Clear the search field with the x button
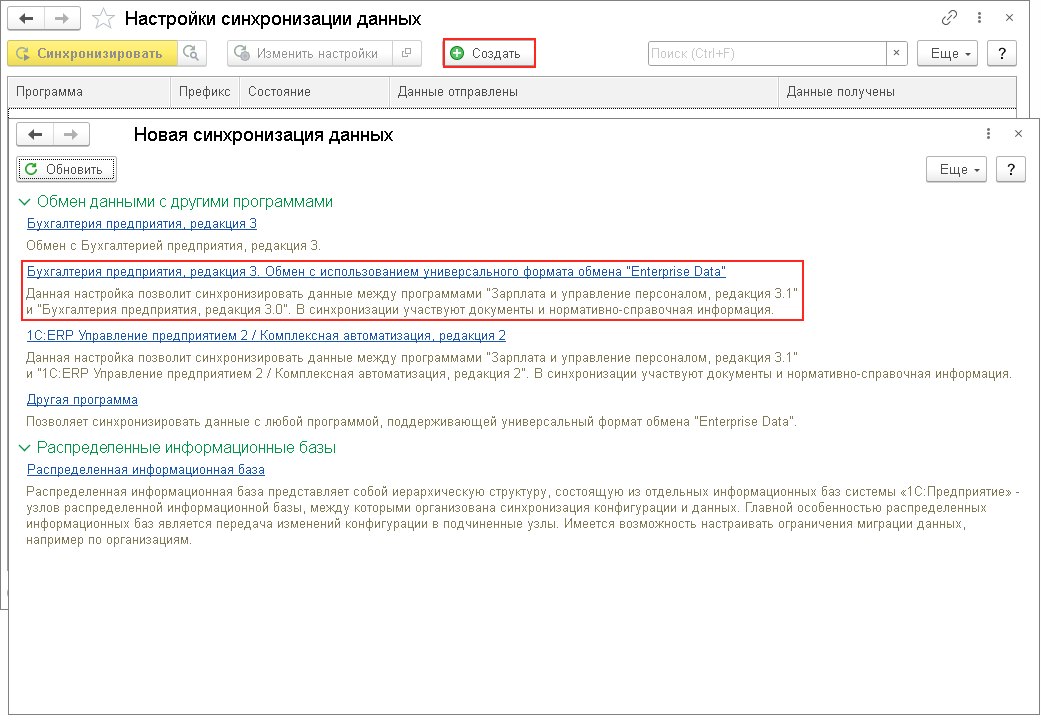Screen dimensions: 1041x716 pyautogui.click(x=897, y=53)
